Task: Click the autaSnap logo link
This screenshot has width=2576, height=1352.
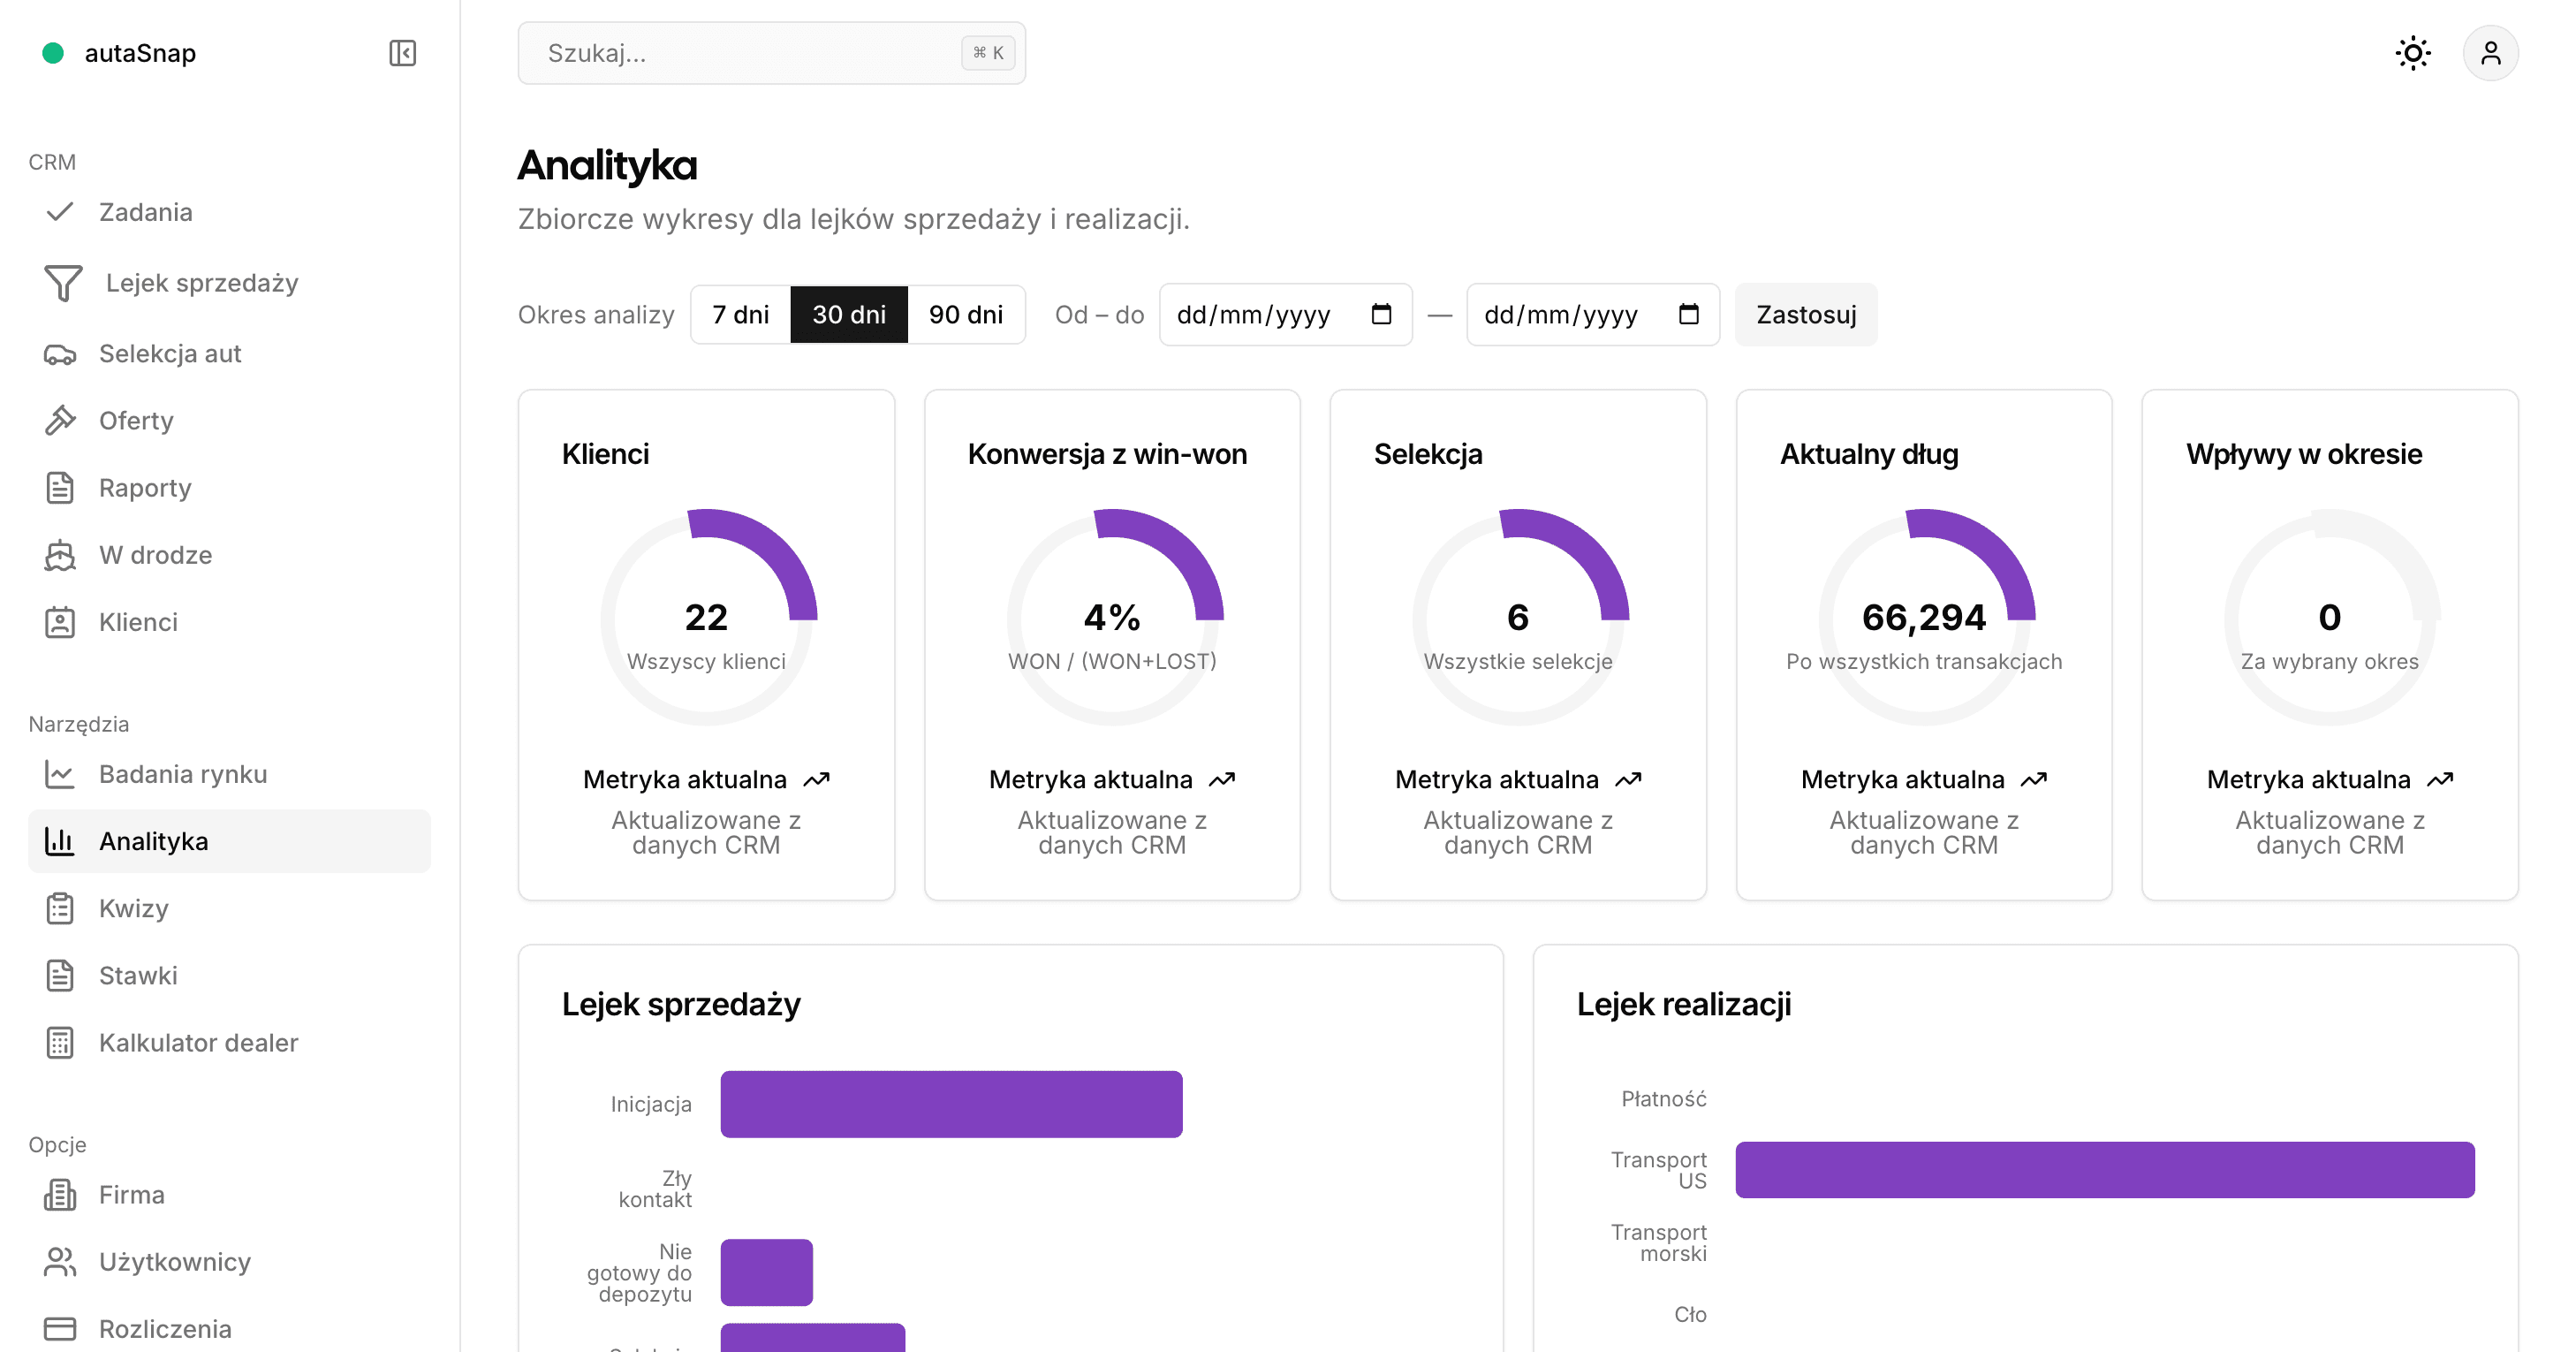Action: 119,53
